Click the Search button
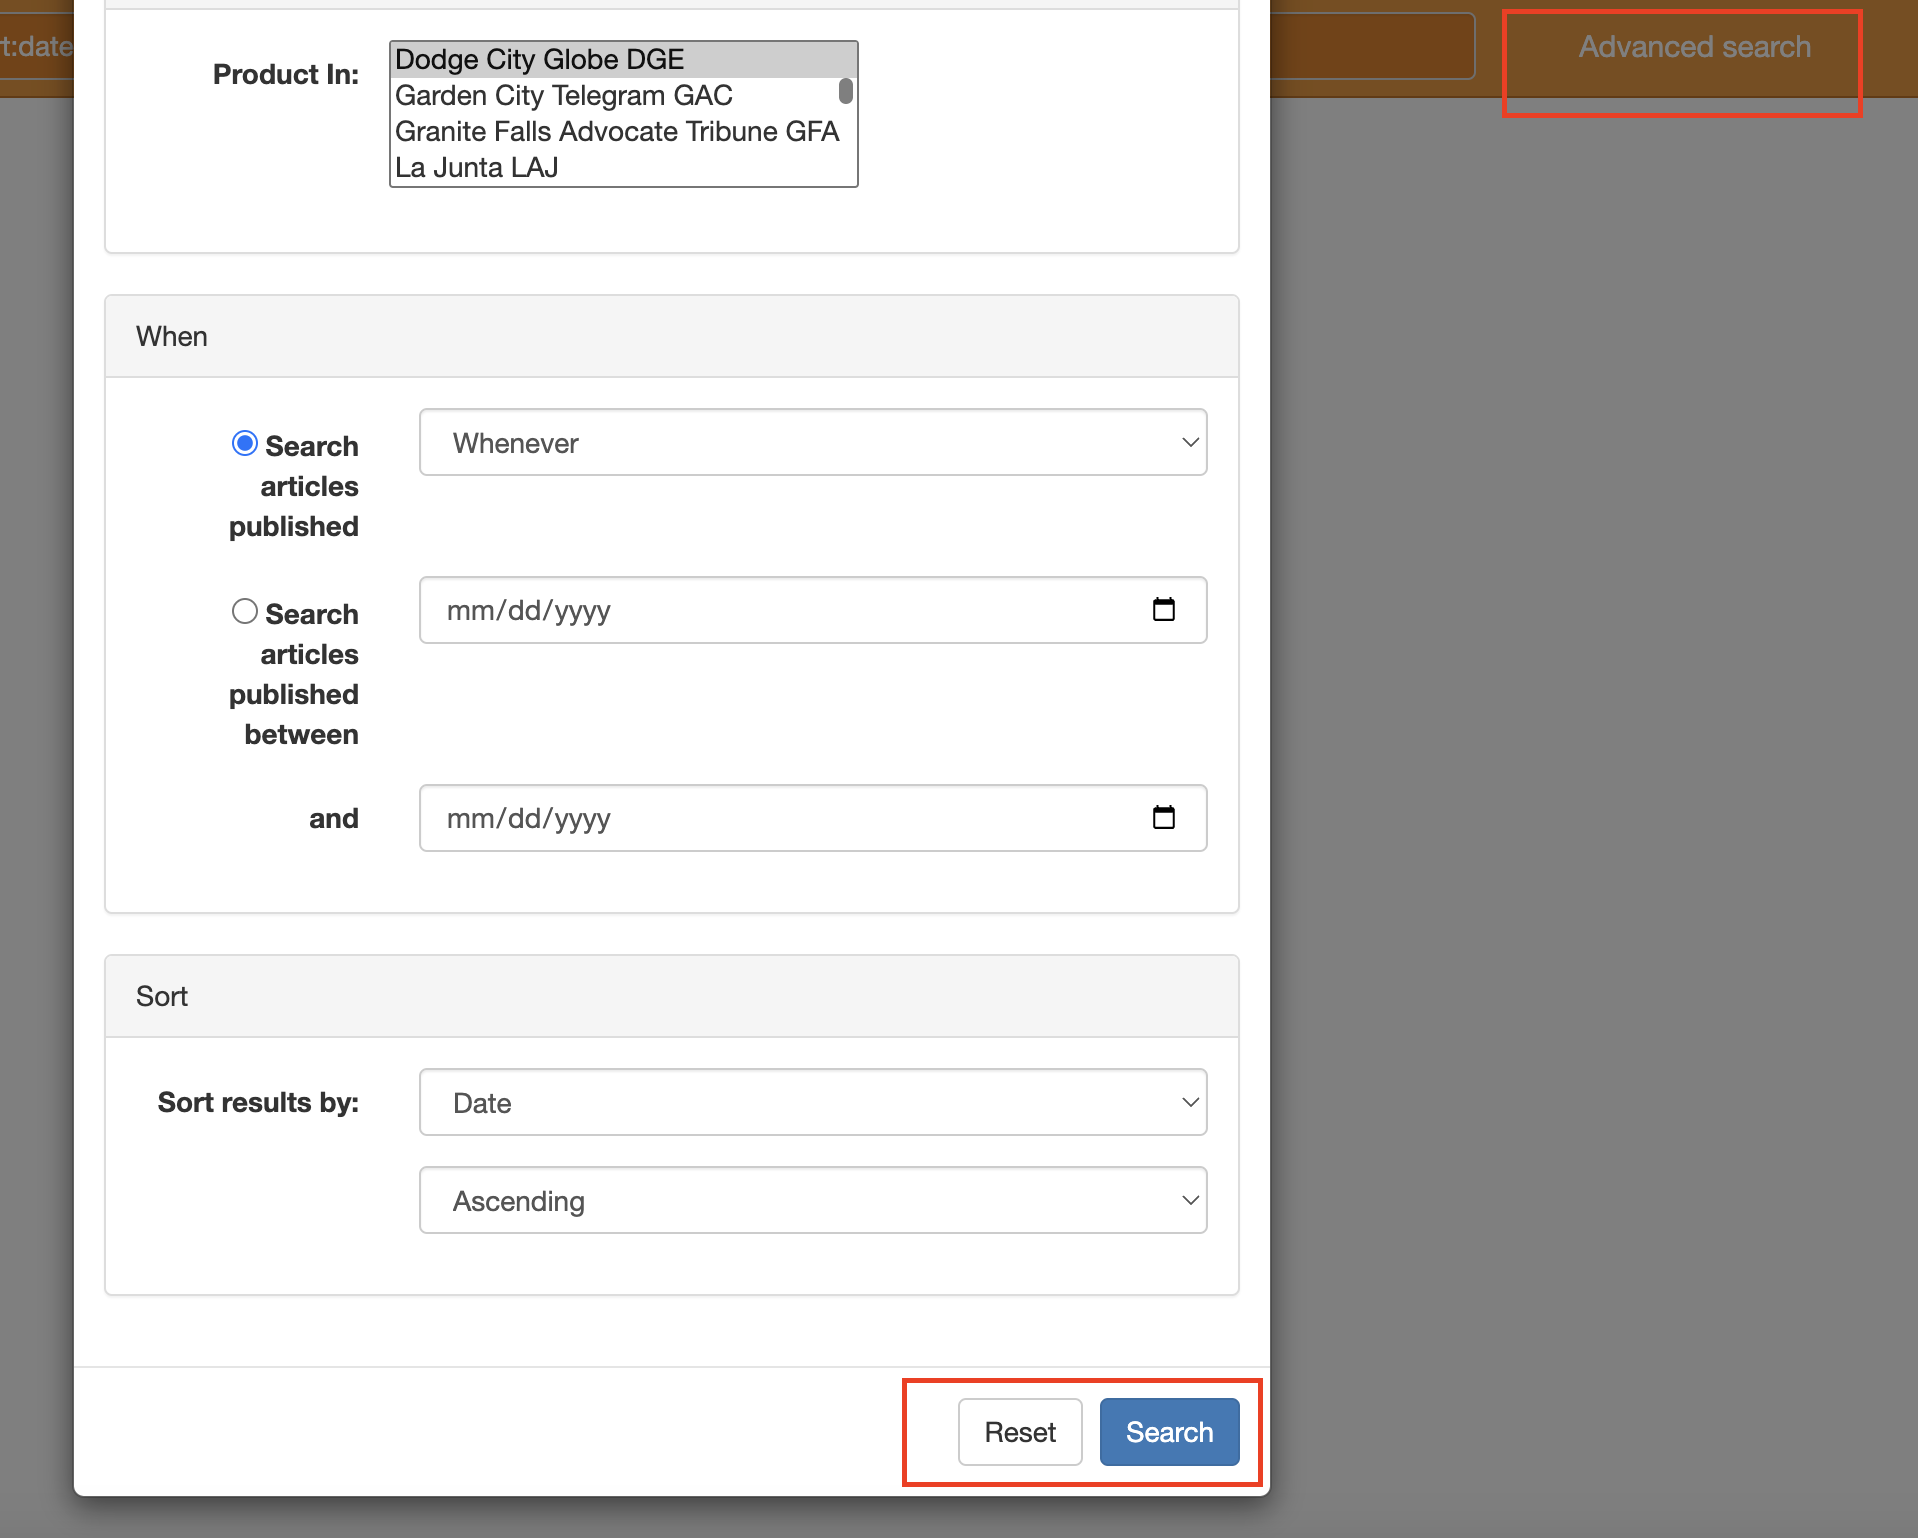Viewport: 1918px width, 1538px height. coord(1168,1431)
